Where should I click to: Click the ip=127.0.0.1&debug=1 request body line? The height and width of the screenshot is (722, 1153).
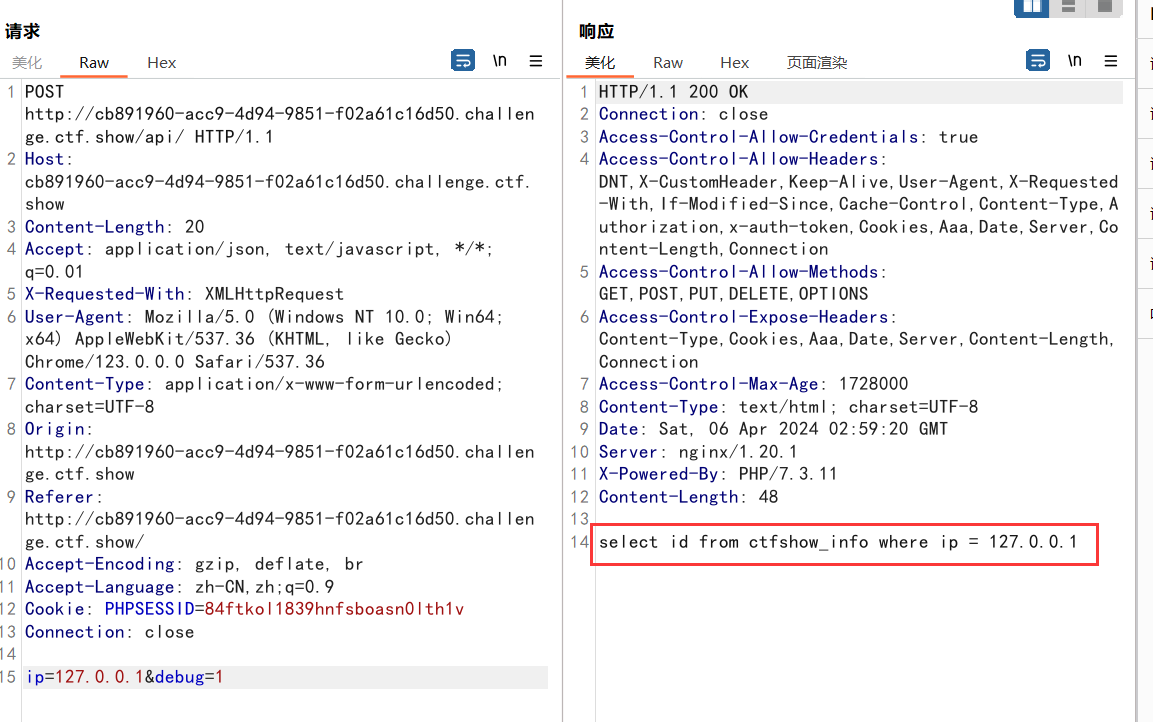click(124, 677)
